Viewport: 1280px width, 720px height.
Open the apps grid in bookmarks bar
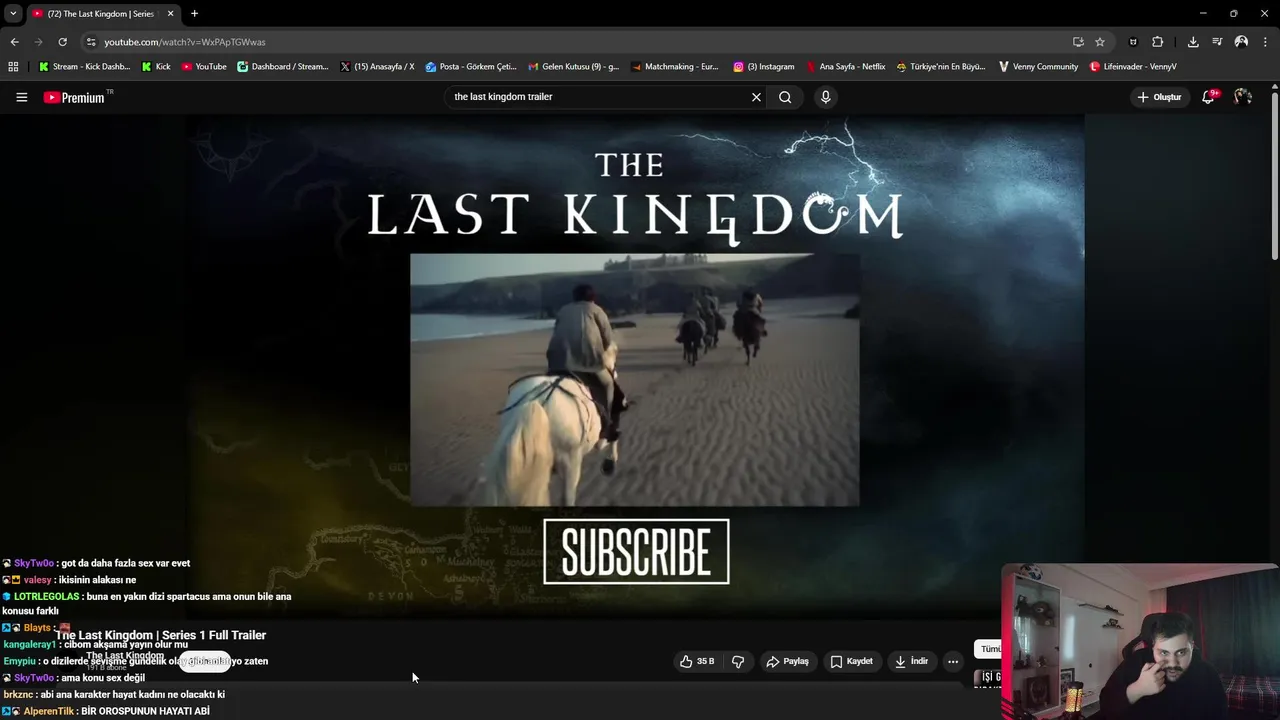13,67
